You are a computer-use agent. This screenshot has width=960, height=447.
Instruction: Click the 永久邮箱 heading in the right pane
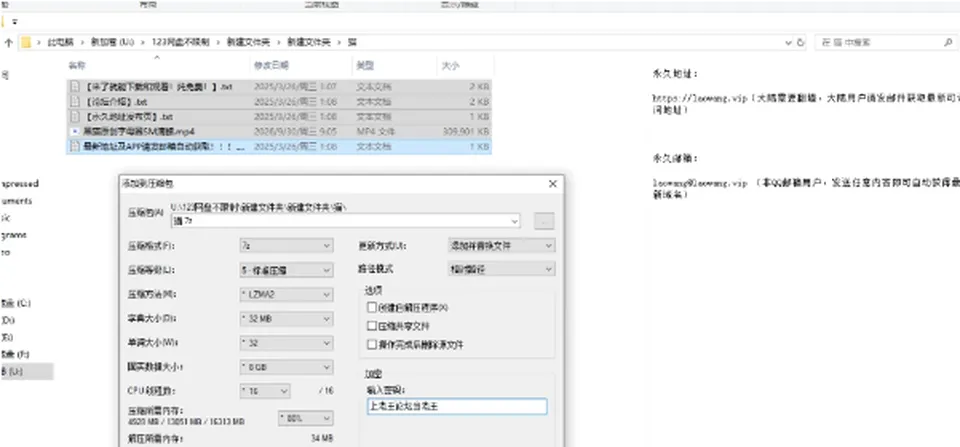coord(675,159)
